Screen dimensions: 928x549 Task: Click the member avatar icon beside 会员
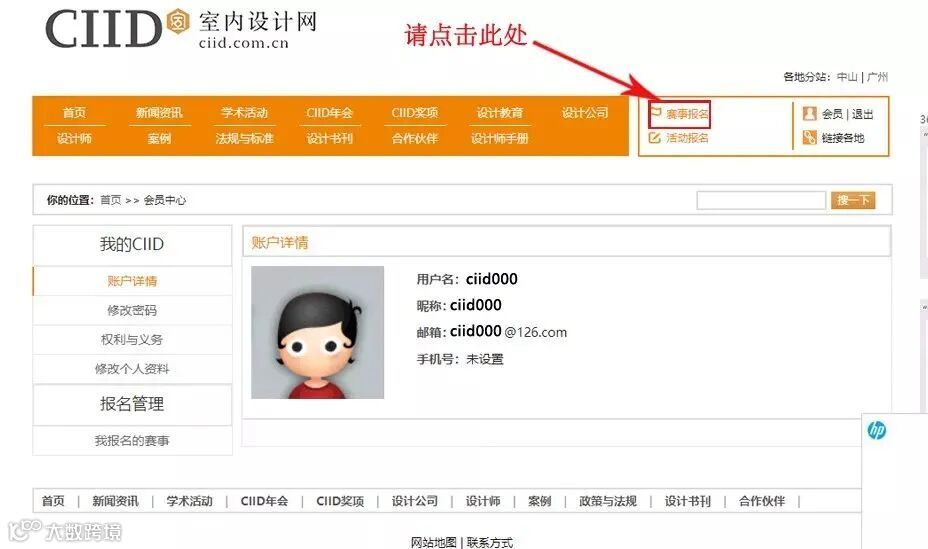tap(809, 113)
